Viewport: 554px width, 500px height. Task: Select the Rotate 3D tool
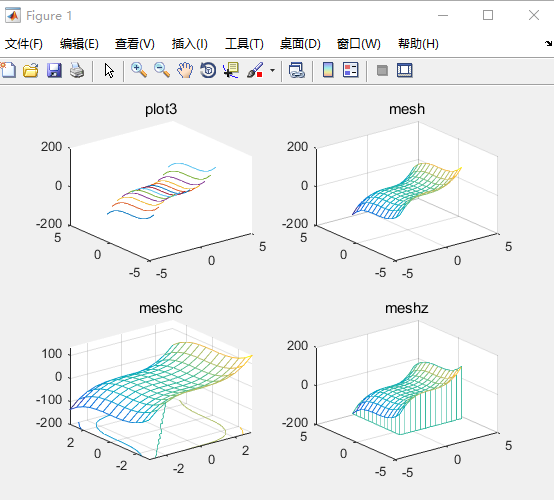click(x=208, y=70)
